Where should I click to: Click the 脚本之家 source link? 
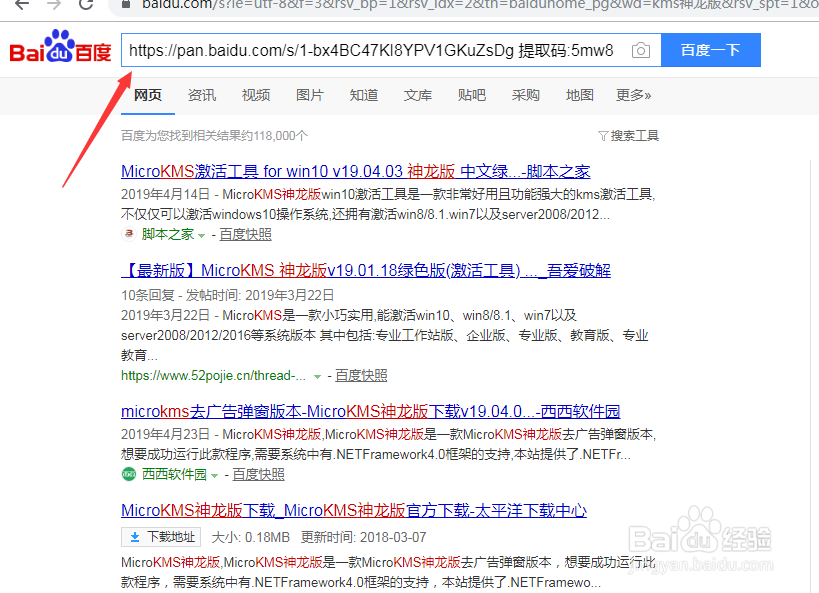pyautogui.click(x=168, y=235)
